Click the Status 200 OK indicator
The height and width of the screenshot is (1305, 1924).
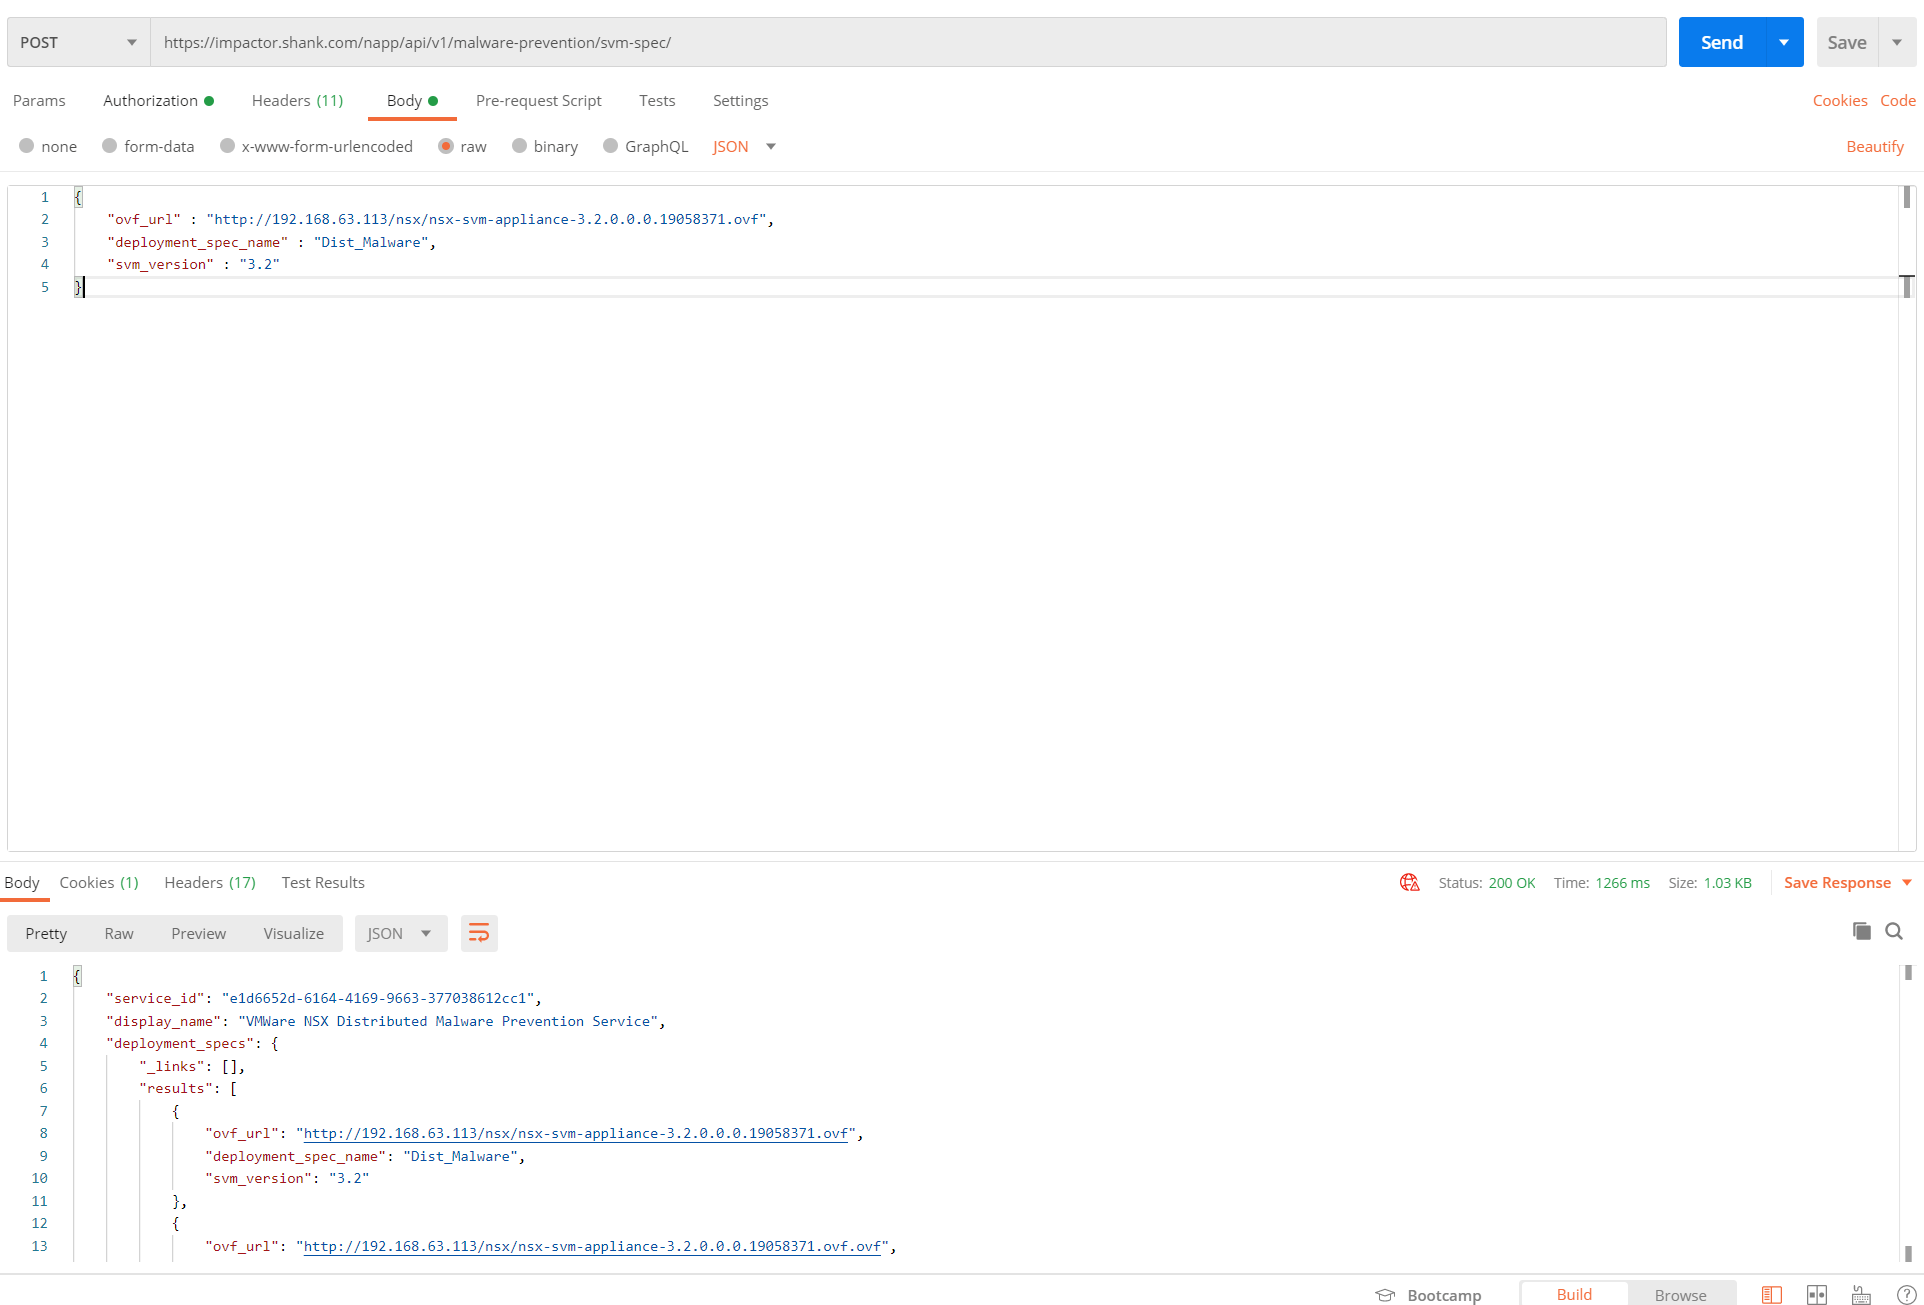(x=1487, y=883)
